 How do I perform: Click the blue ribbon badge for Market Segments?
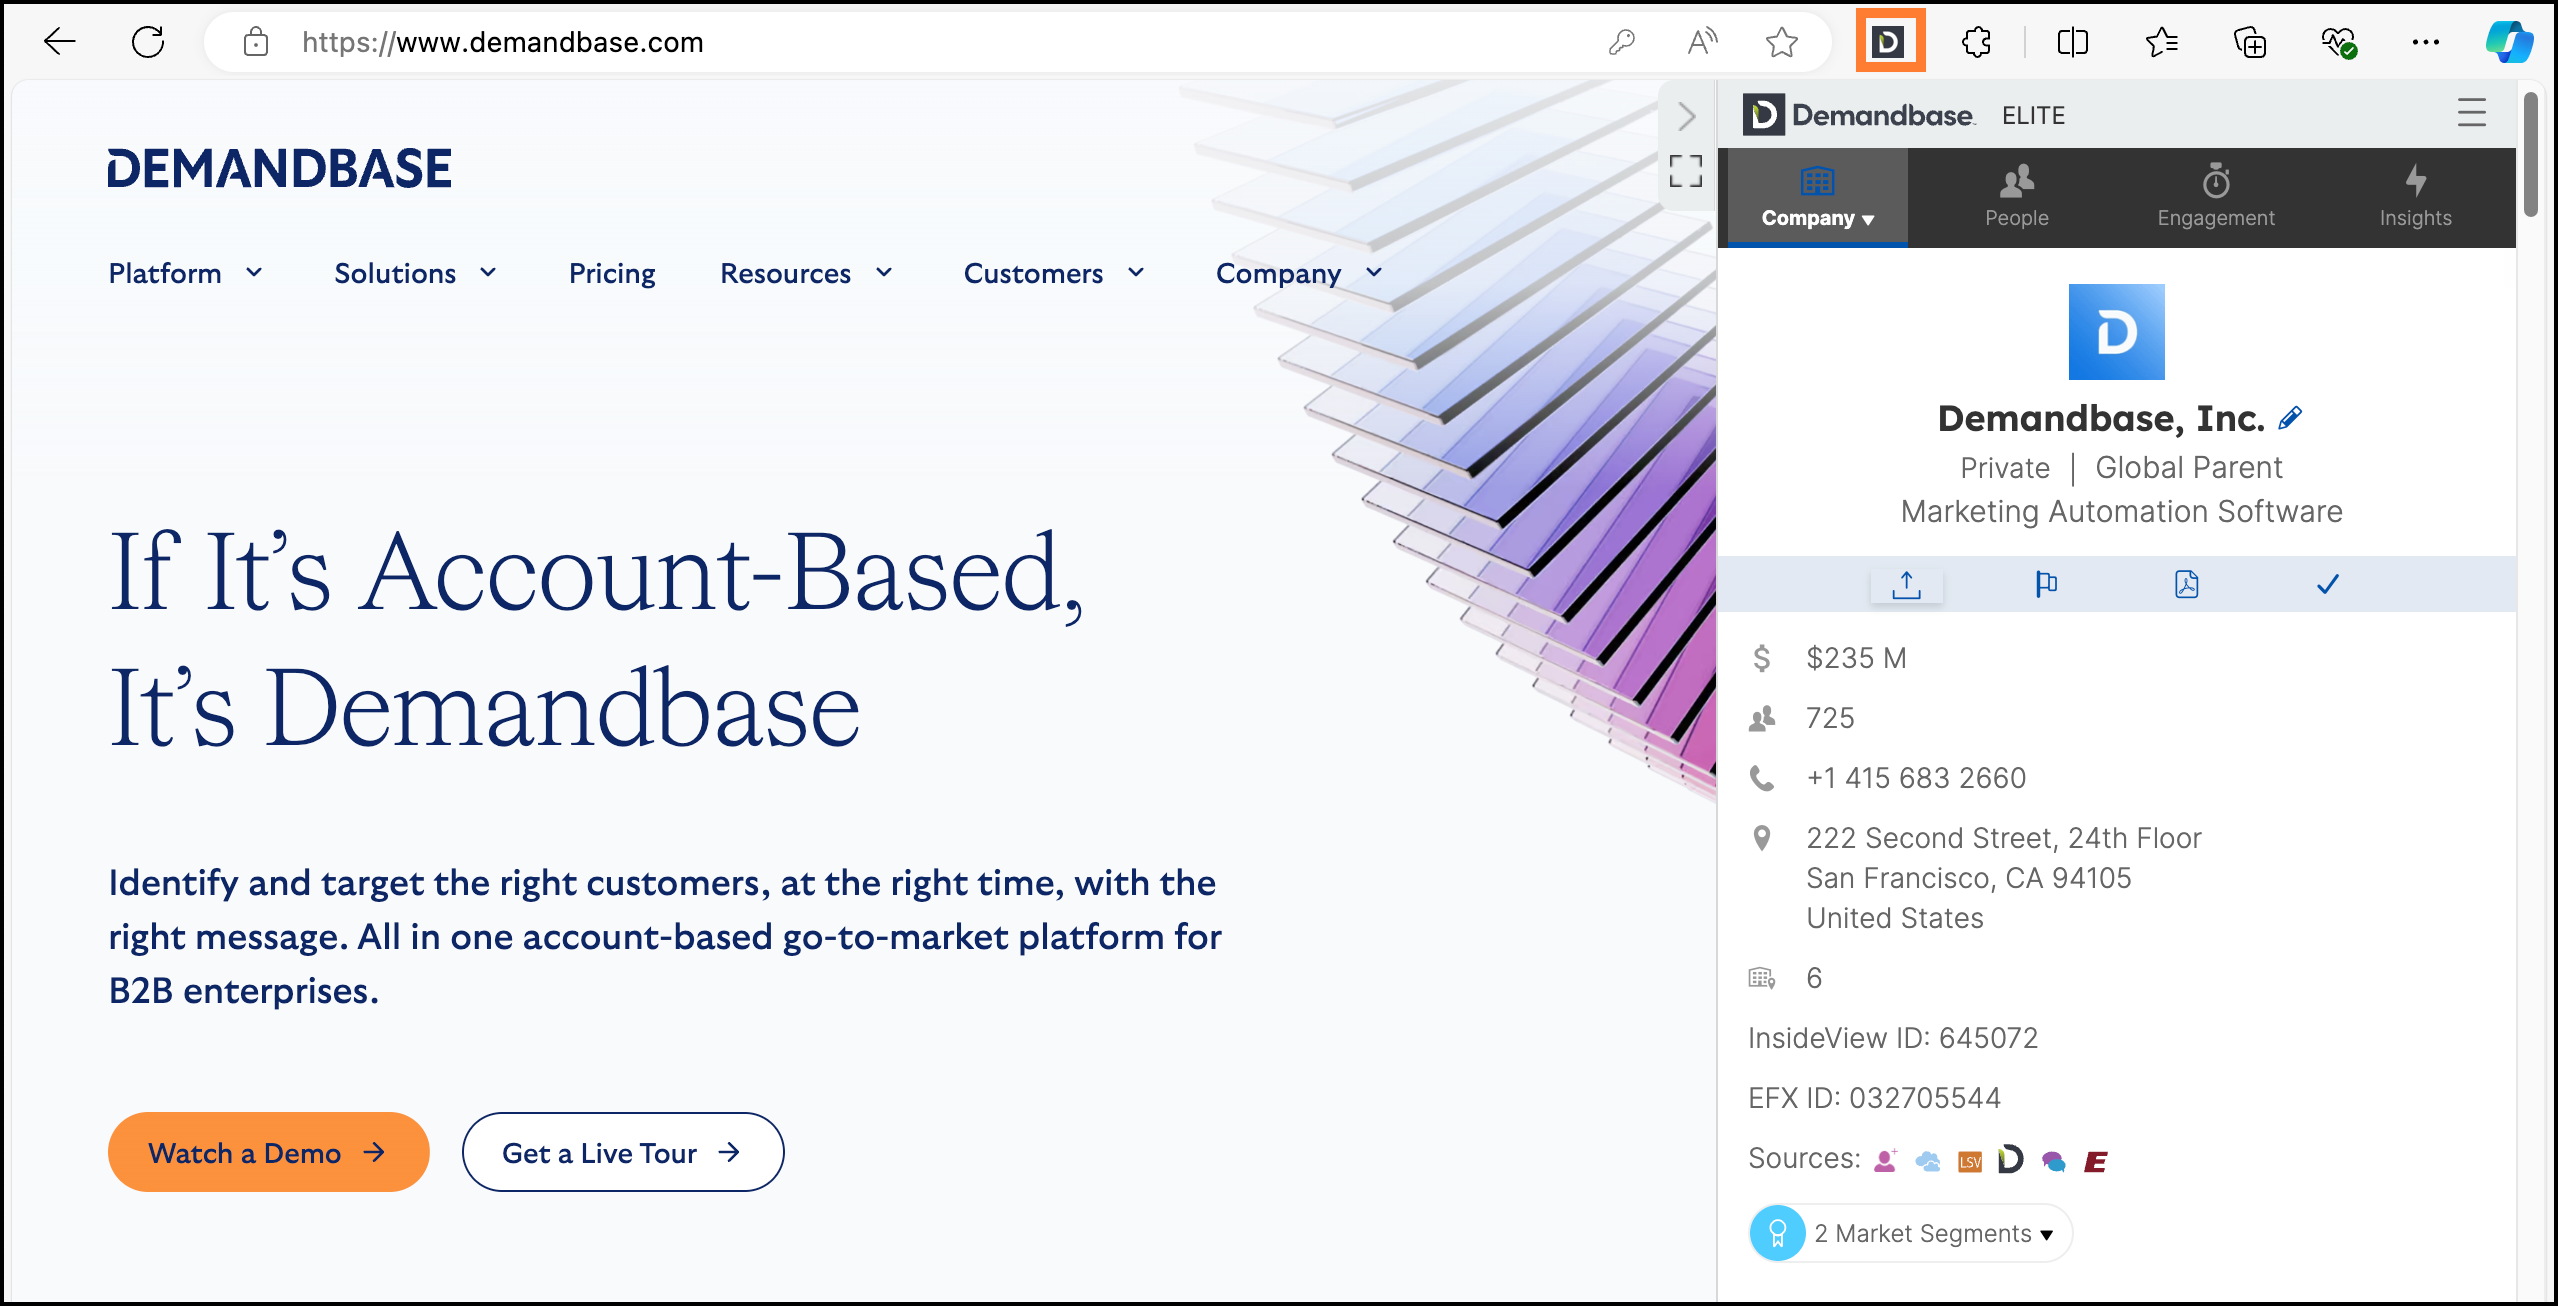1778,1233
